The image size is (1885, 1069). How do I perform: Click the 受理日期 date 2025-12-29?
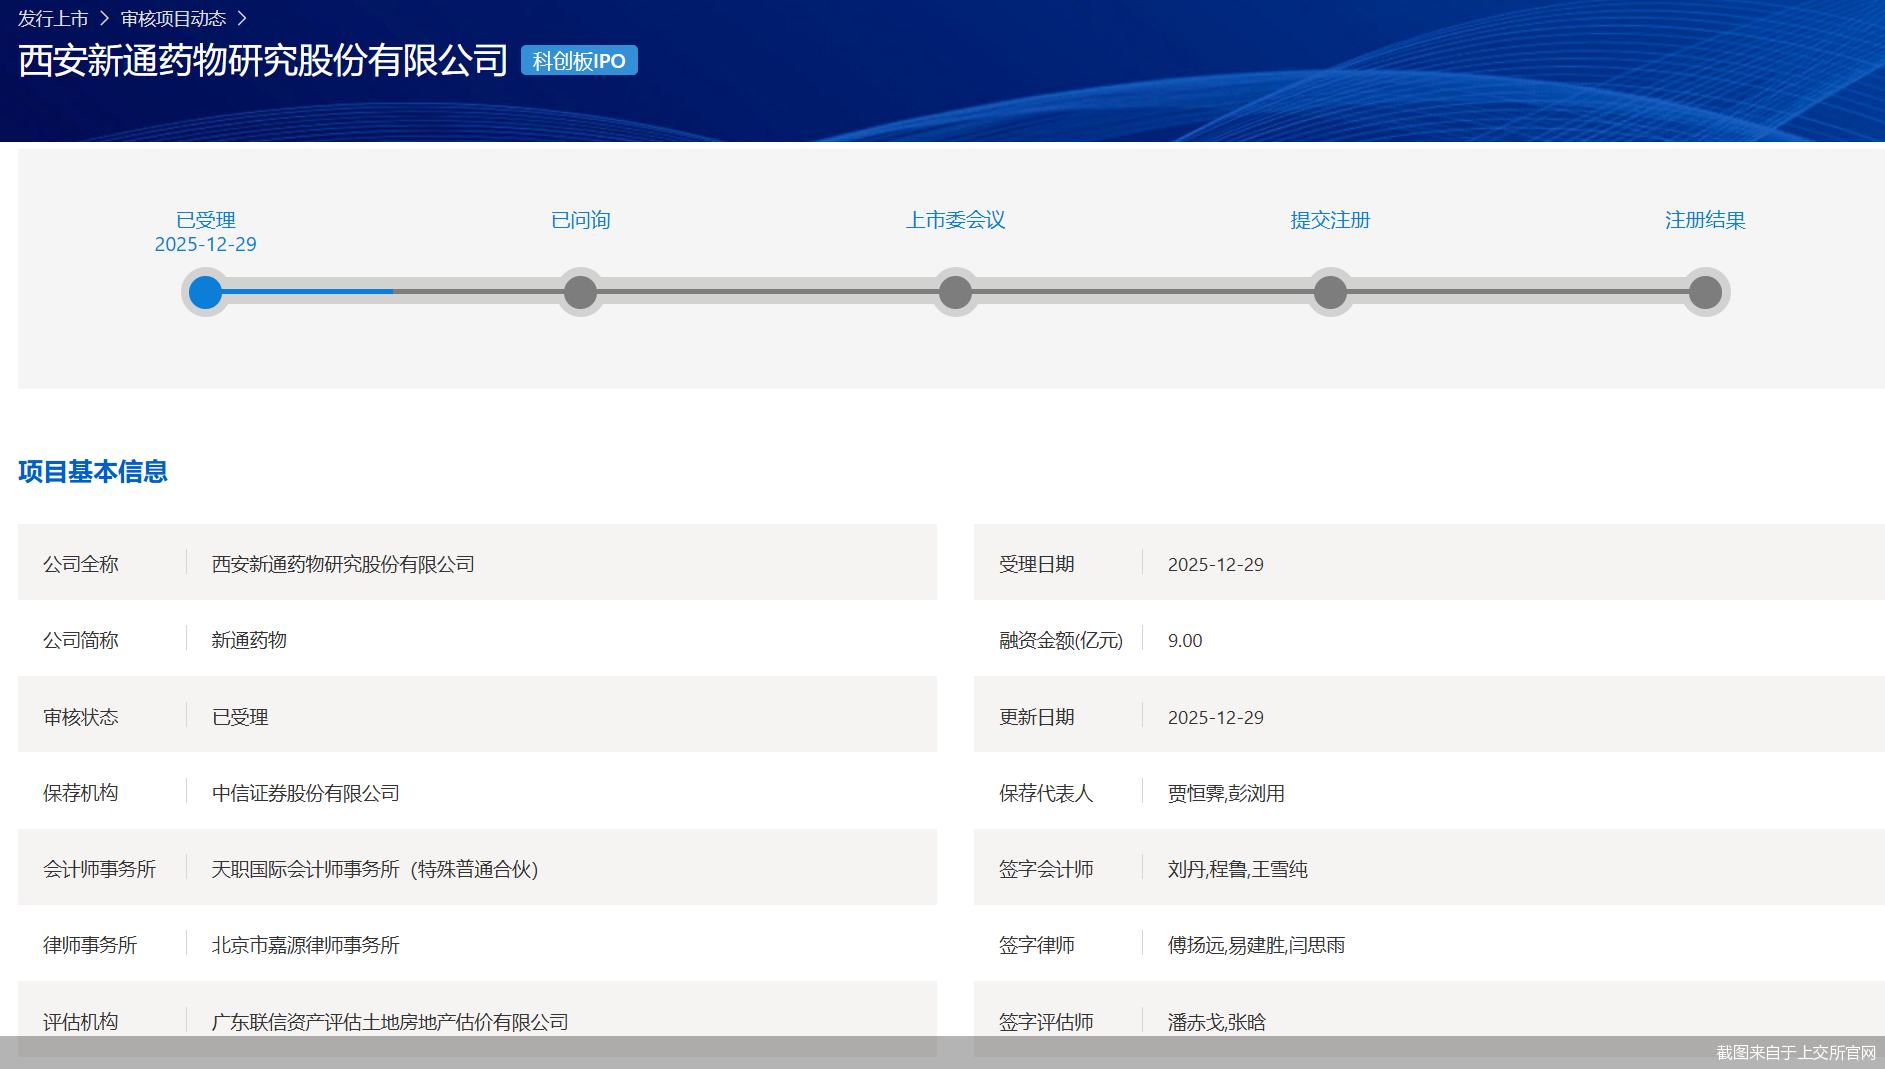(1216, 563)
